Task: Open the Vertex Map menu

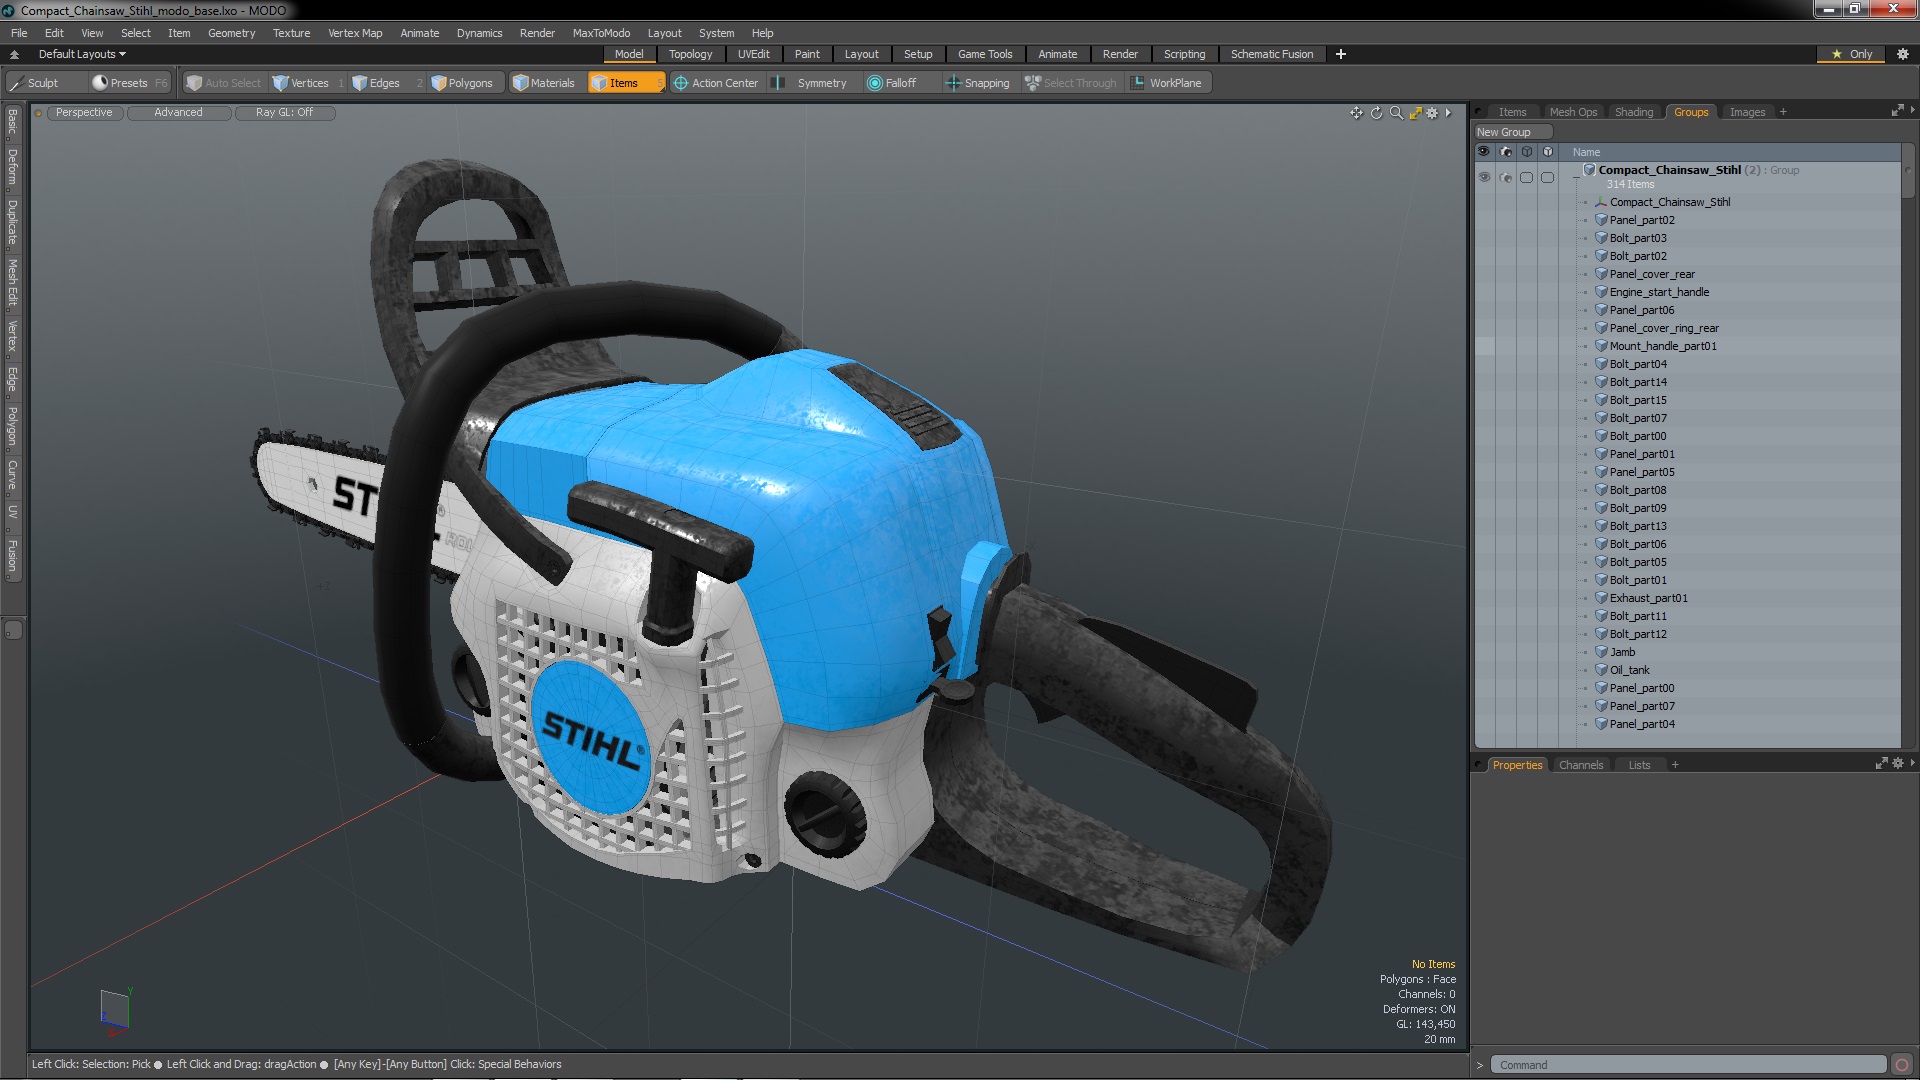Action: click(x=355, y=33)
